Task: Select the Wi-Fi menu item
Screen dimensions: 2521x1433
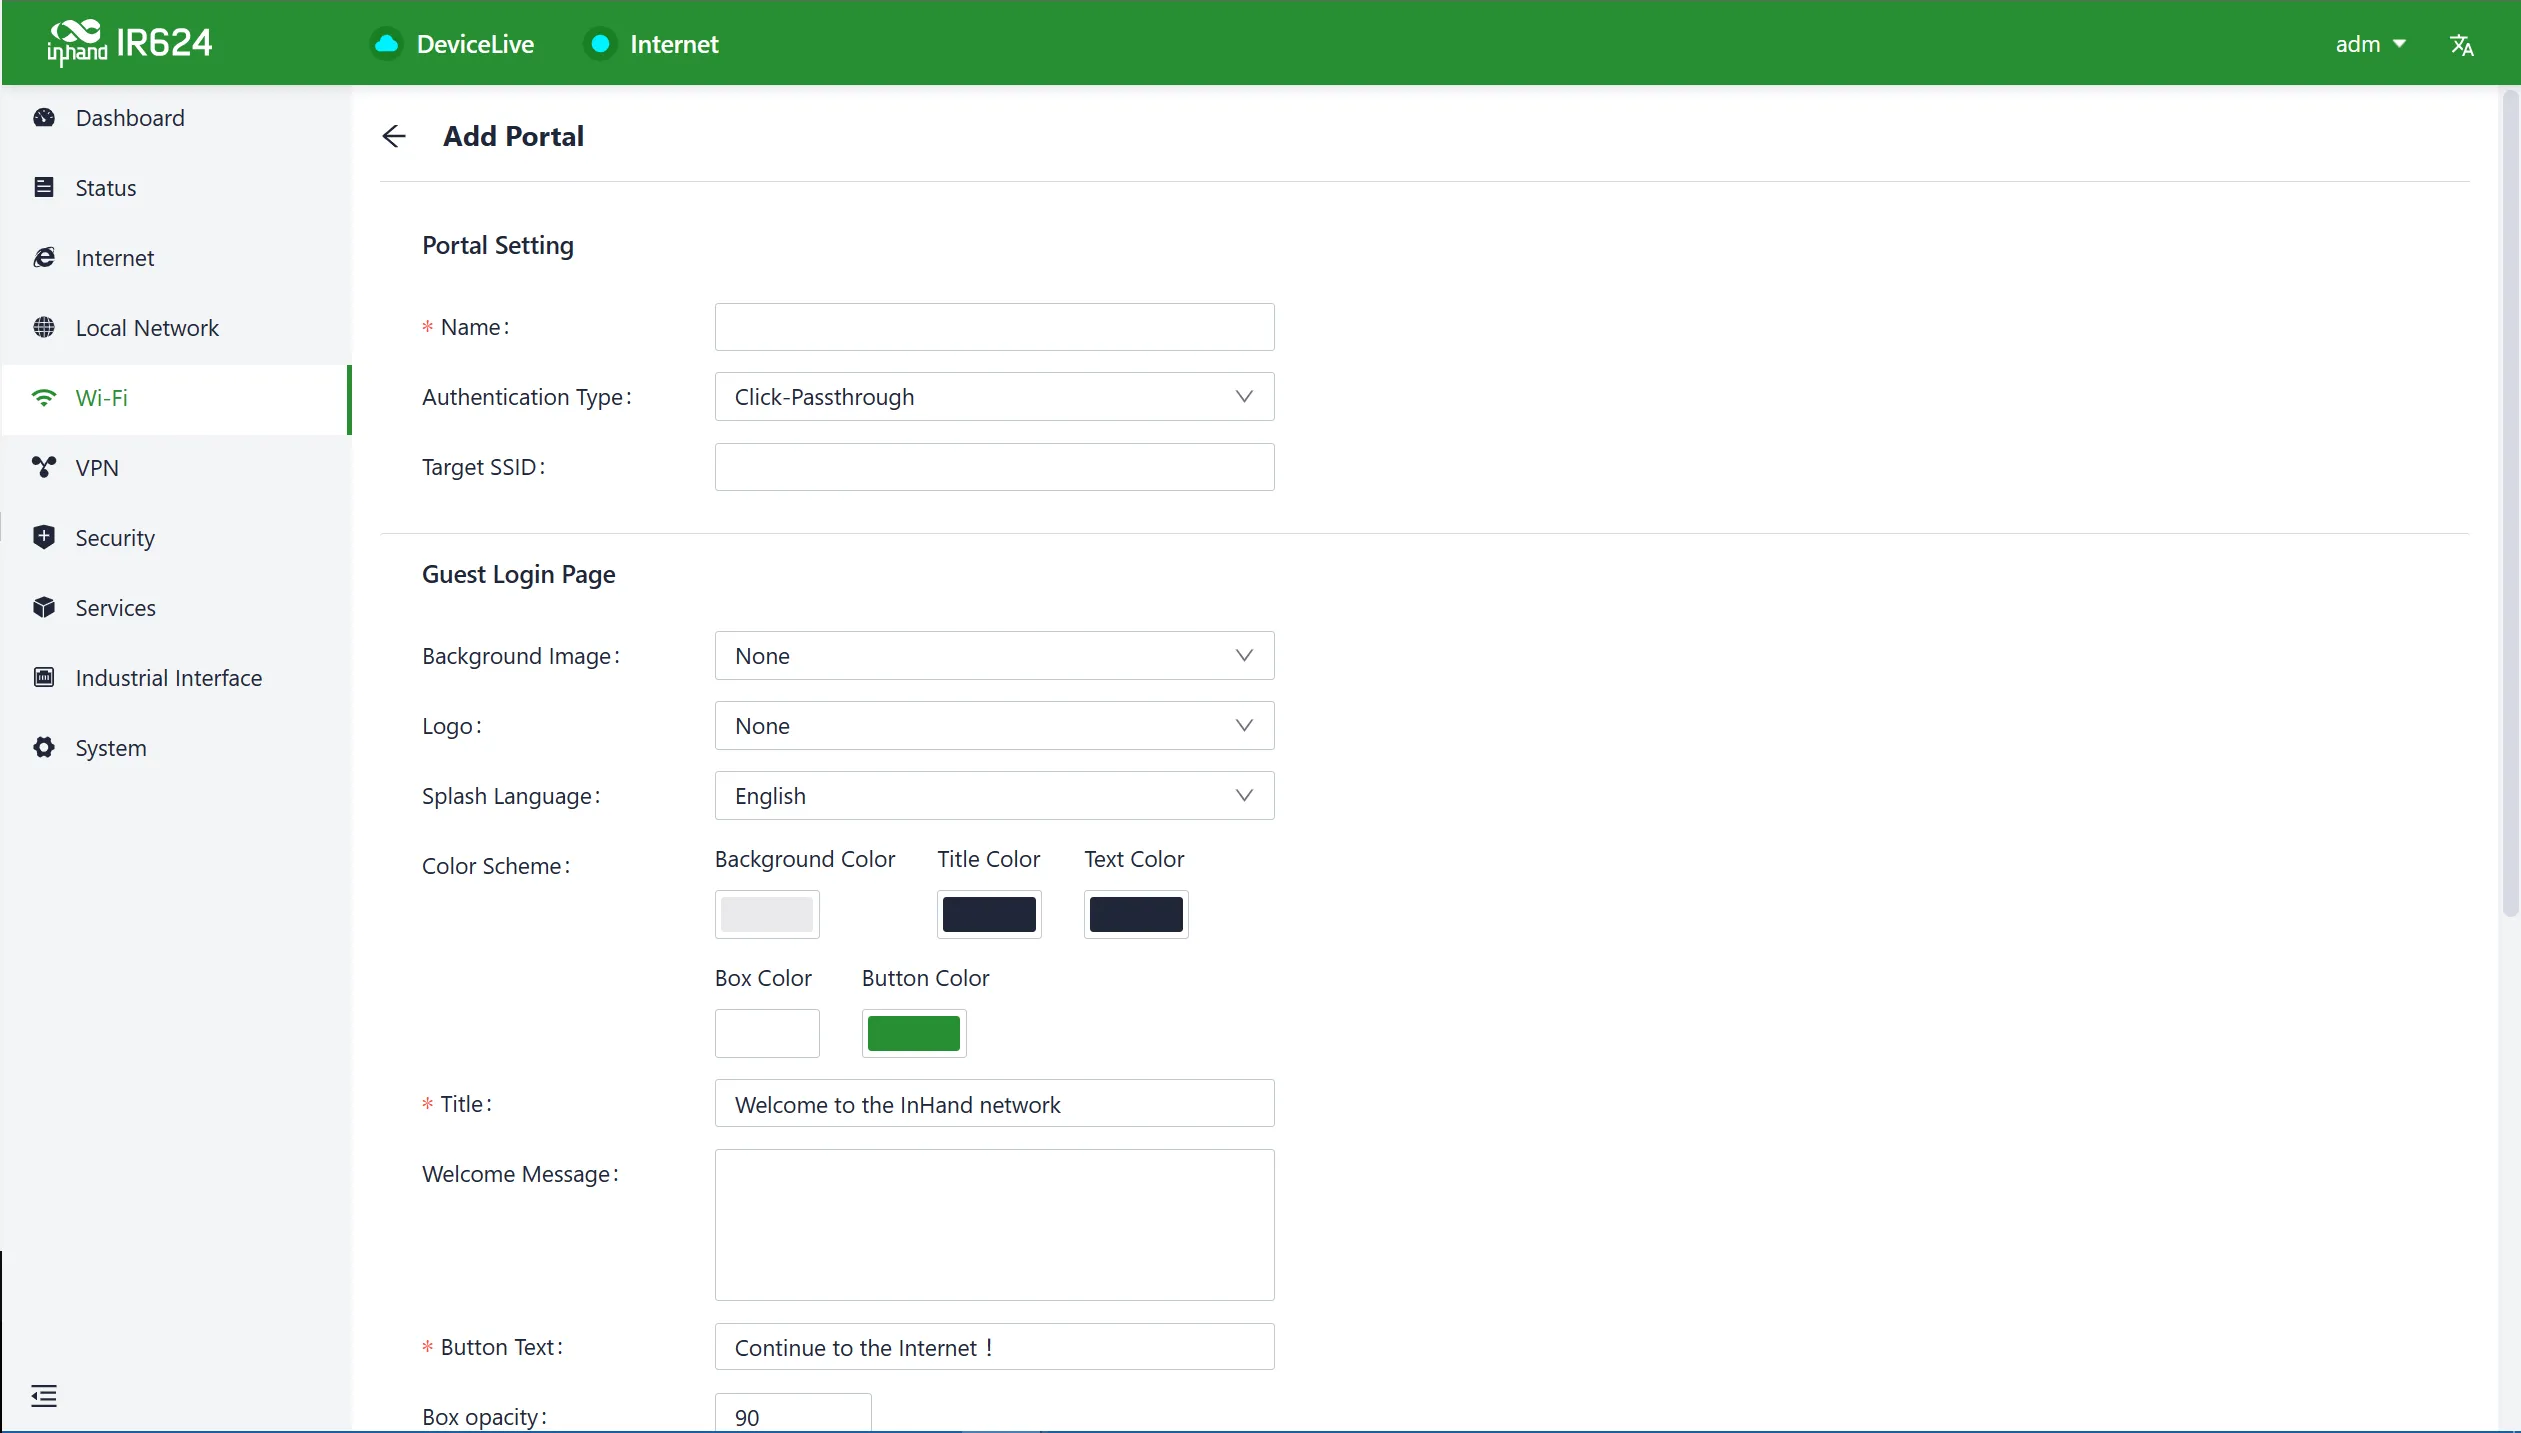Action: [x=176, y=398]
